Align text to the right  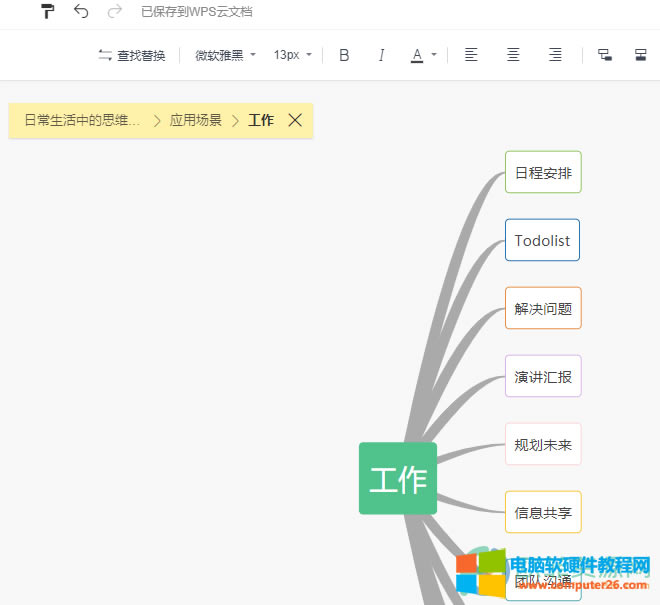pyautogui.click(x=555, y=55)
